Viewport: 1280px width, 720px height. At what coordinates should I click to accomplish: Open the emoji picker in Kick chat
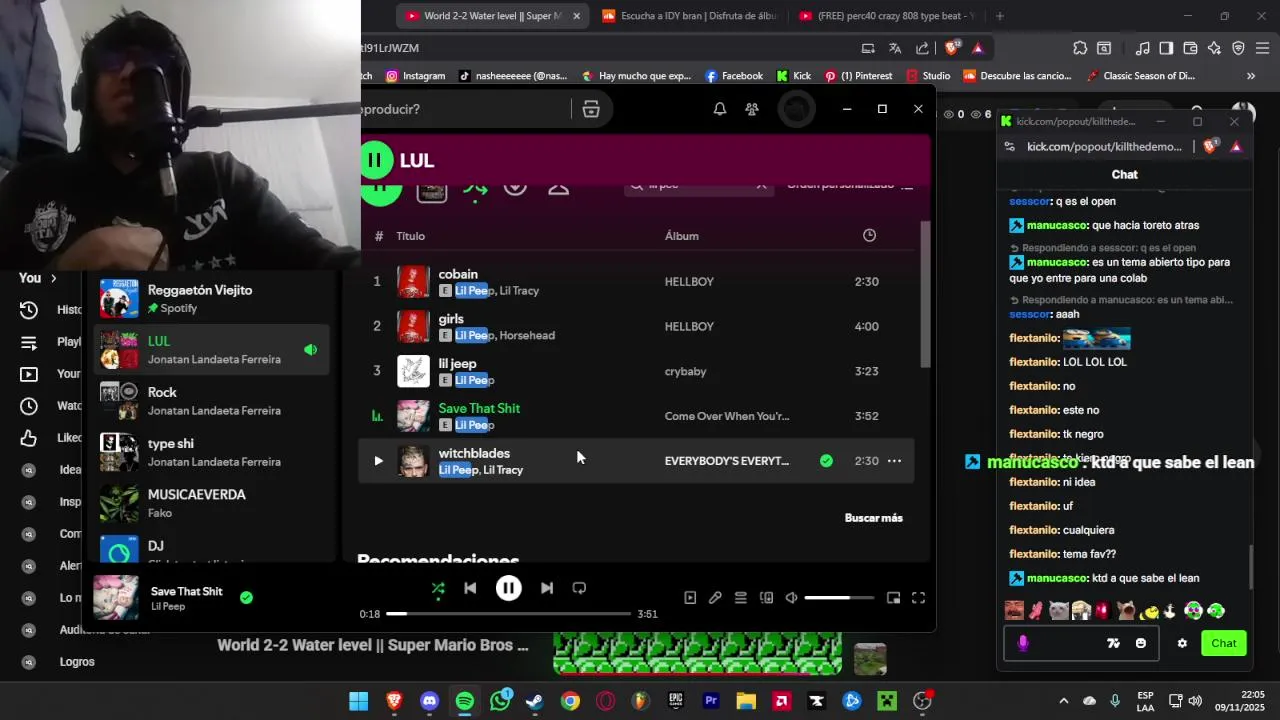coord(1141,643)
